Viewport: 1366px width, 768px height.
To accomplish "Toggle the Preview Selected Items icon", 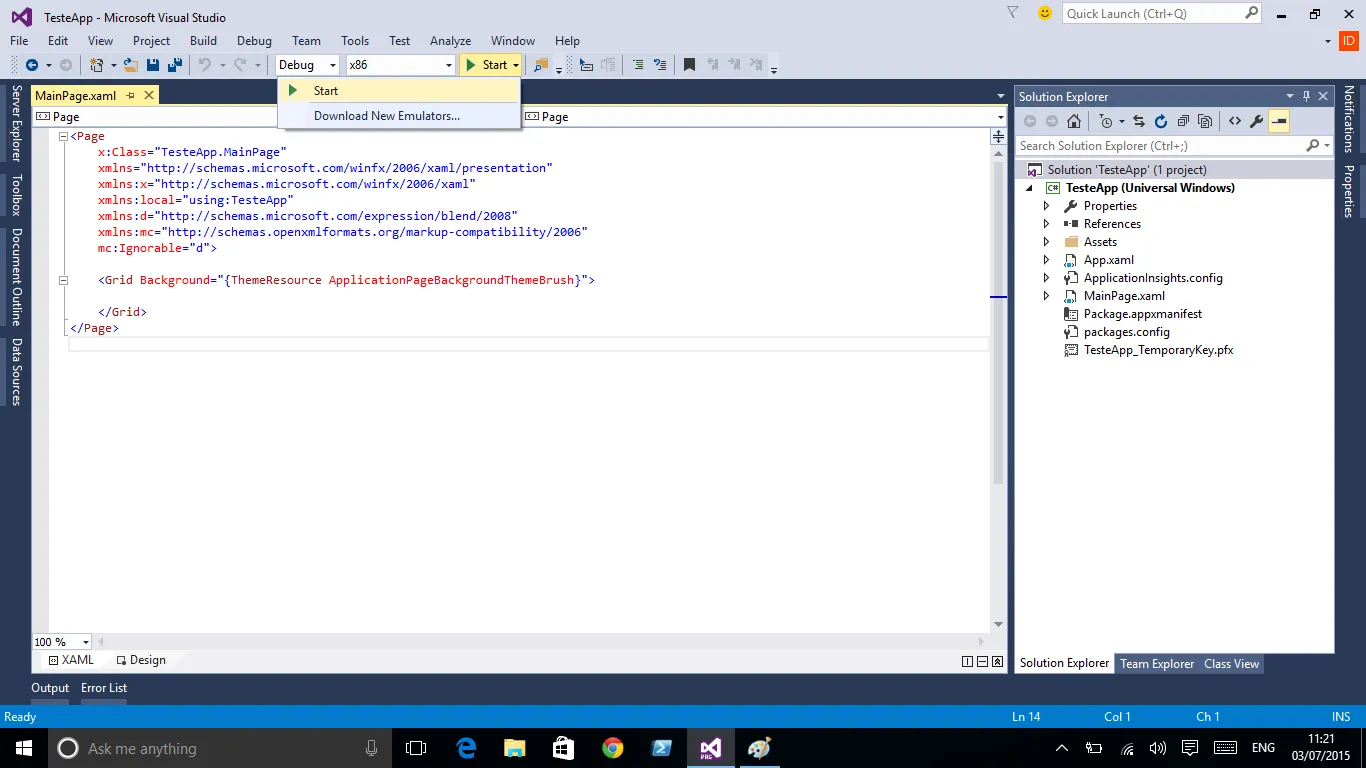I will [1279, 121].
